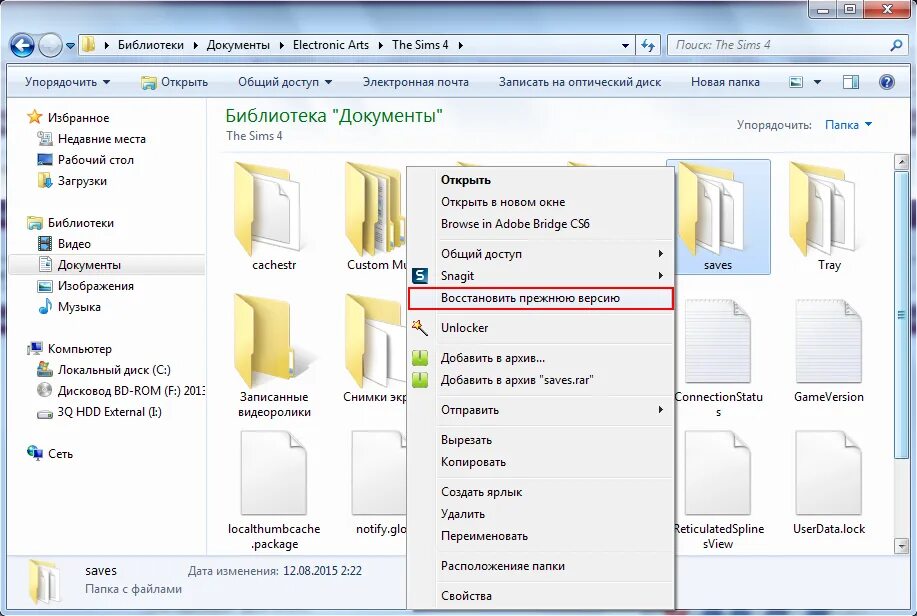Select the 'GameVersion' file

point(829,350)
